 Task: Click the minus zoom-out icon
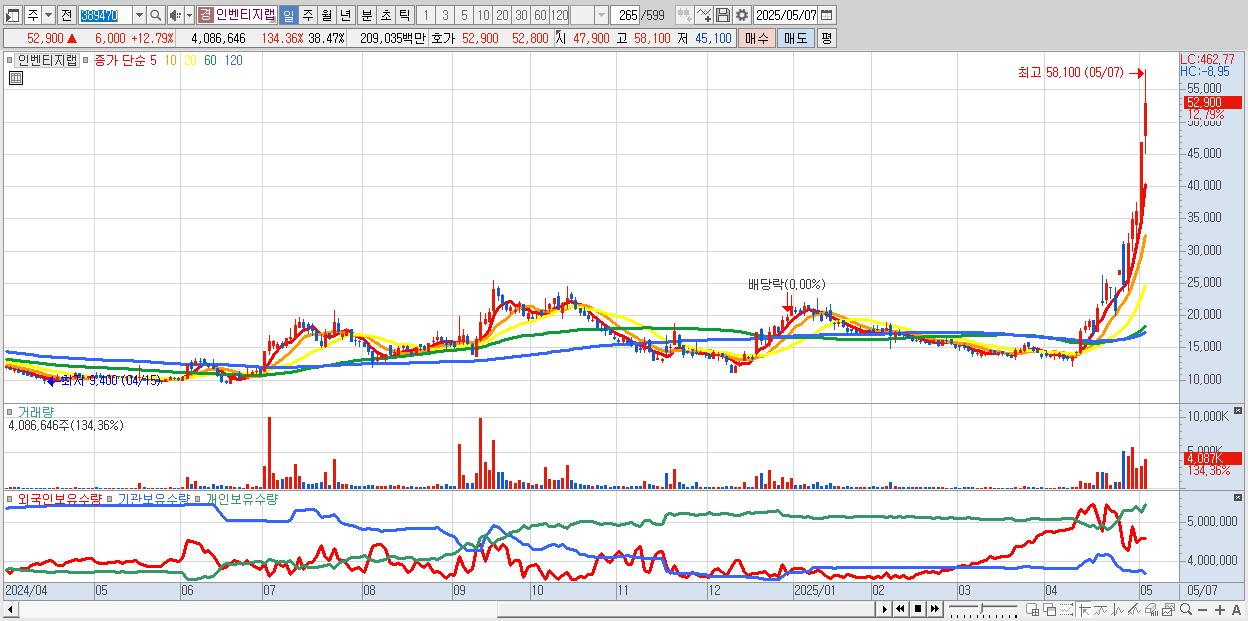coord(1203,610)
